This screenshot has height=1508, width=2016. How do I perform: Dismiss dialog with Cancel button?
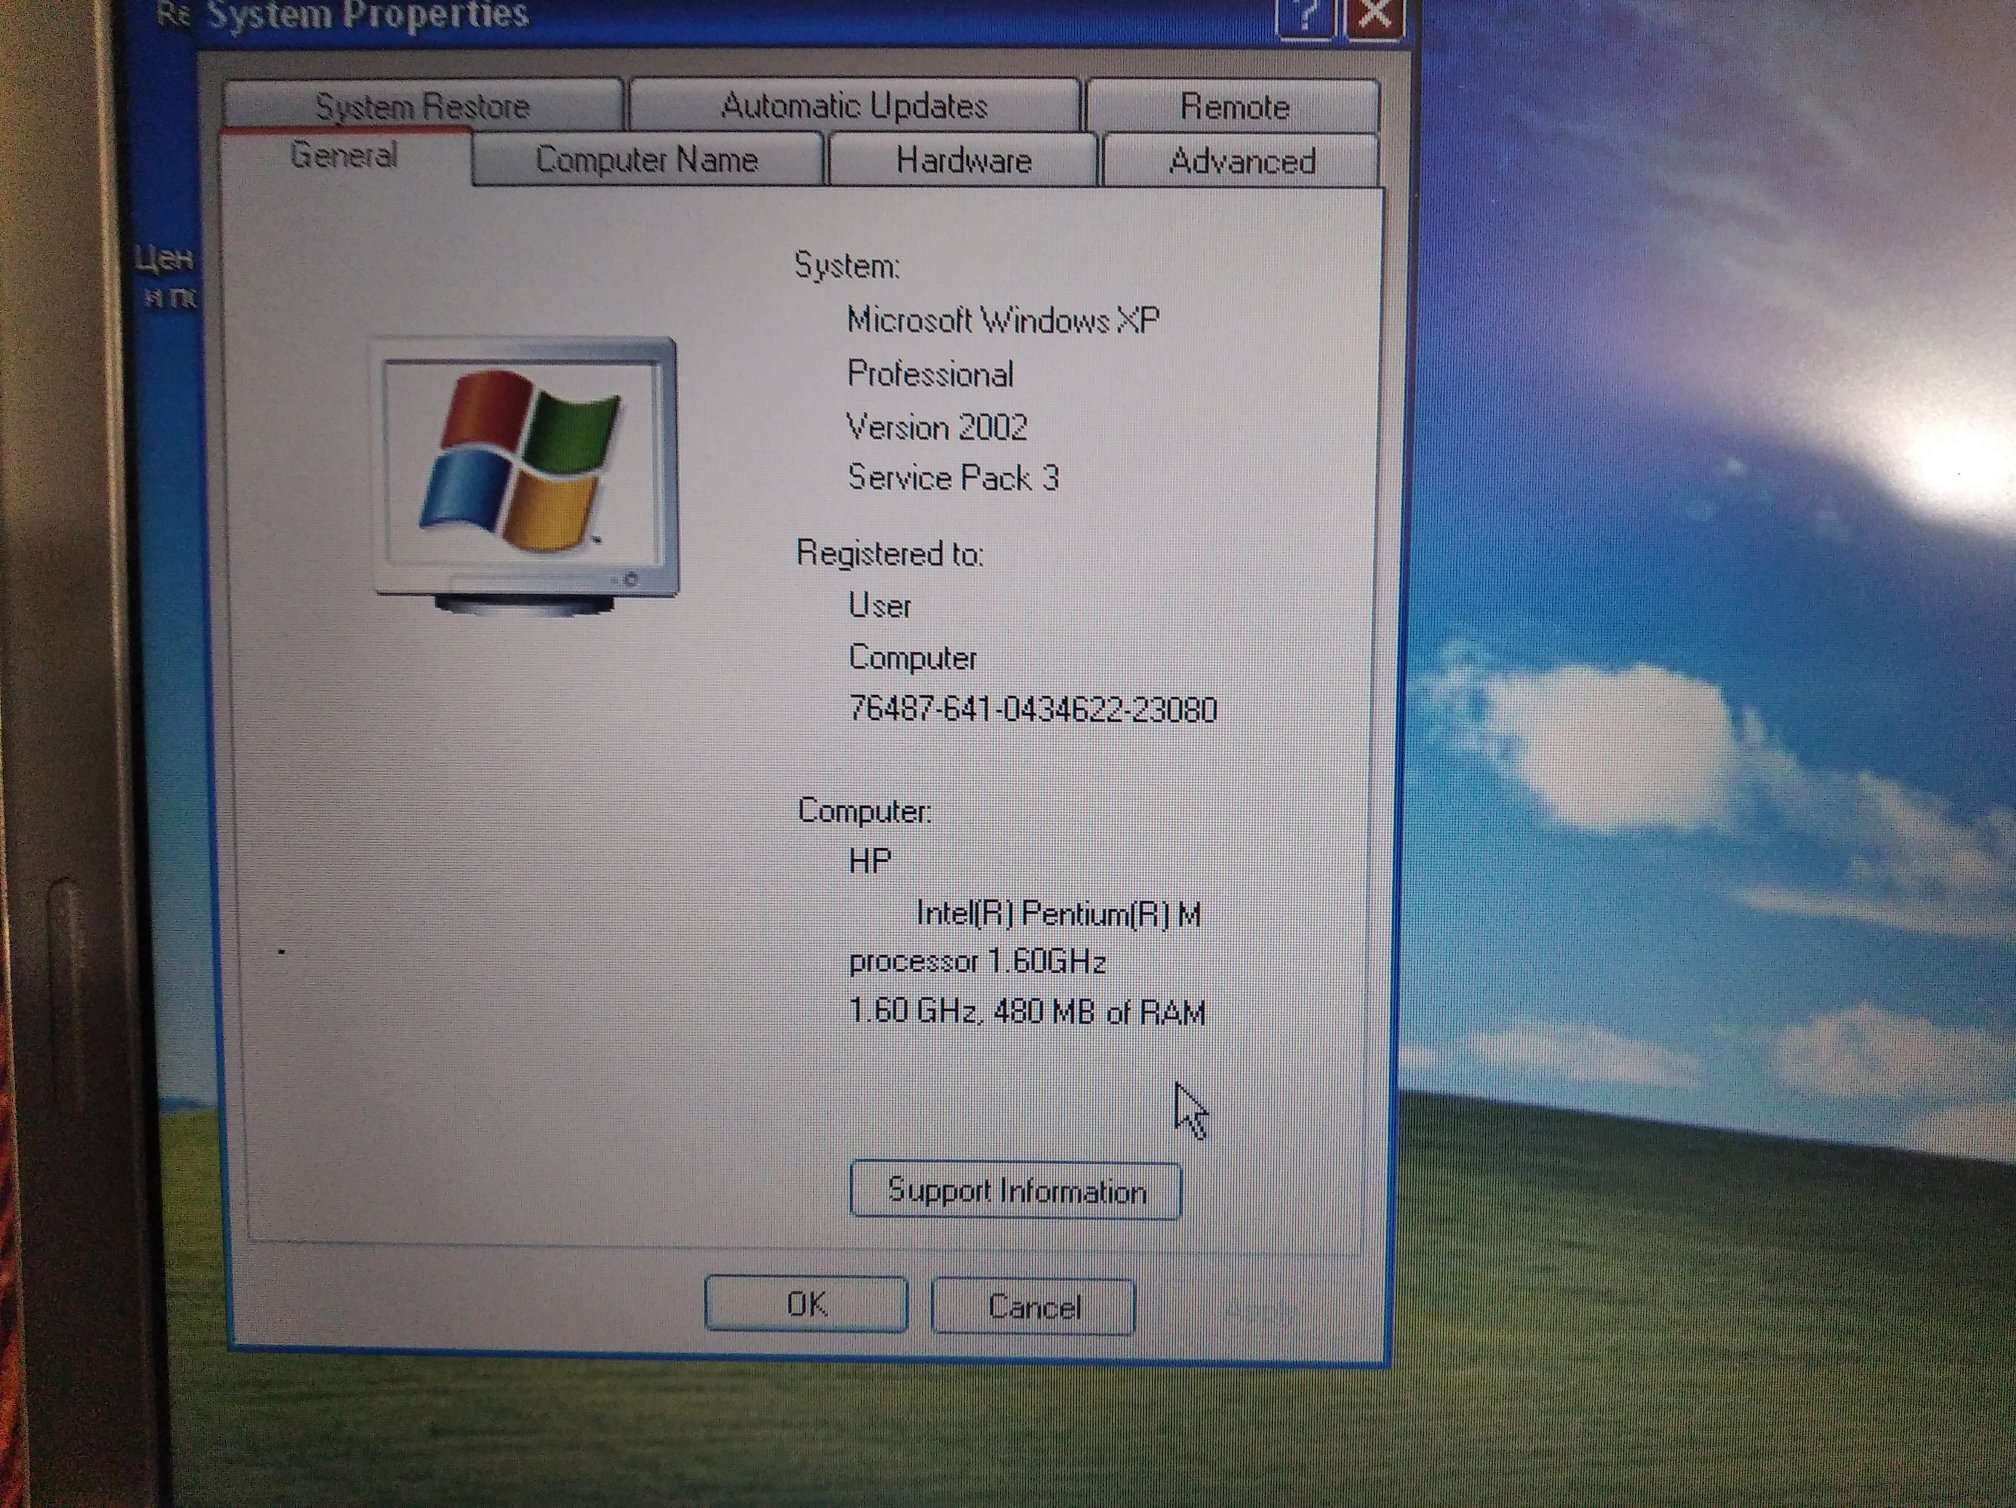click(1034, 1307)
